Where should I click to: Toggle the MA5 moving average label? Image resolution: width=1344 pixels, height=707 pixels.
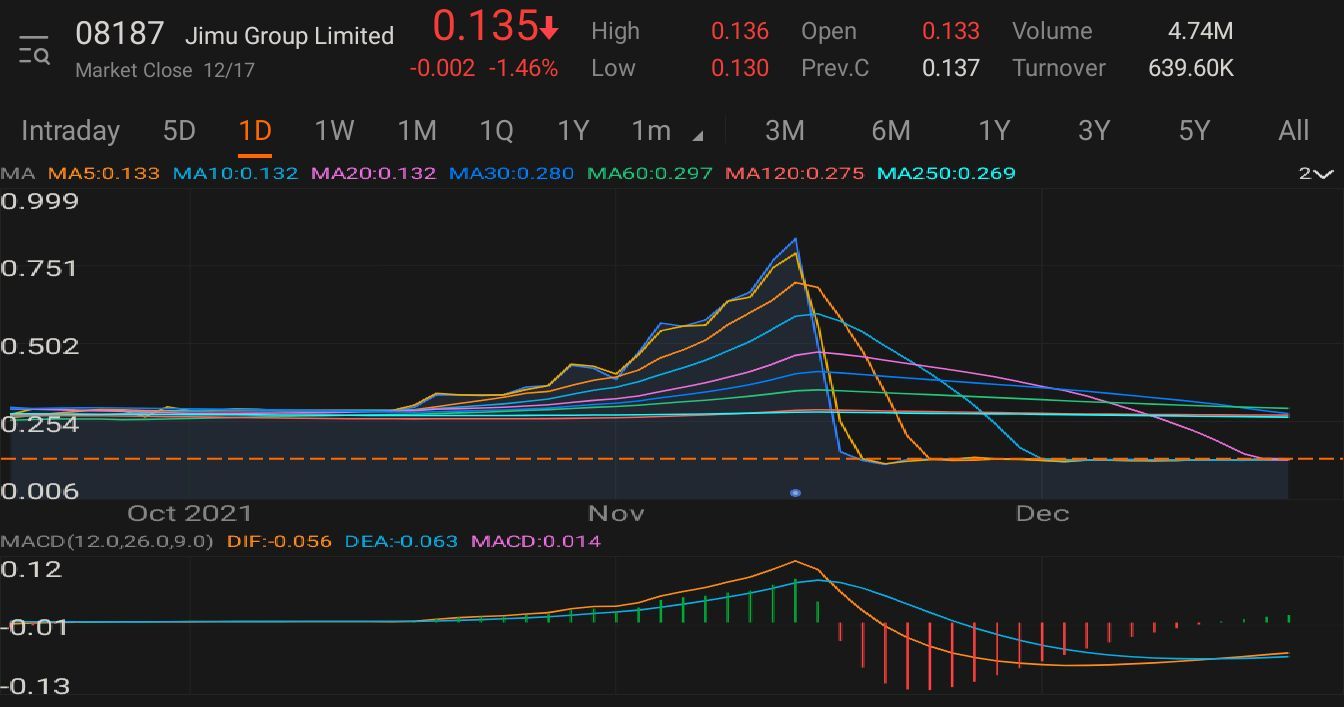[104, 173]
